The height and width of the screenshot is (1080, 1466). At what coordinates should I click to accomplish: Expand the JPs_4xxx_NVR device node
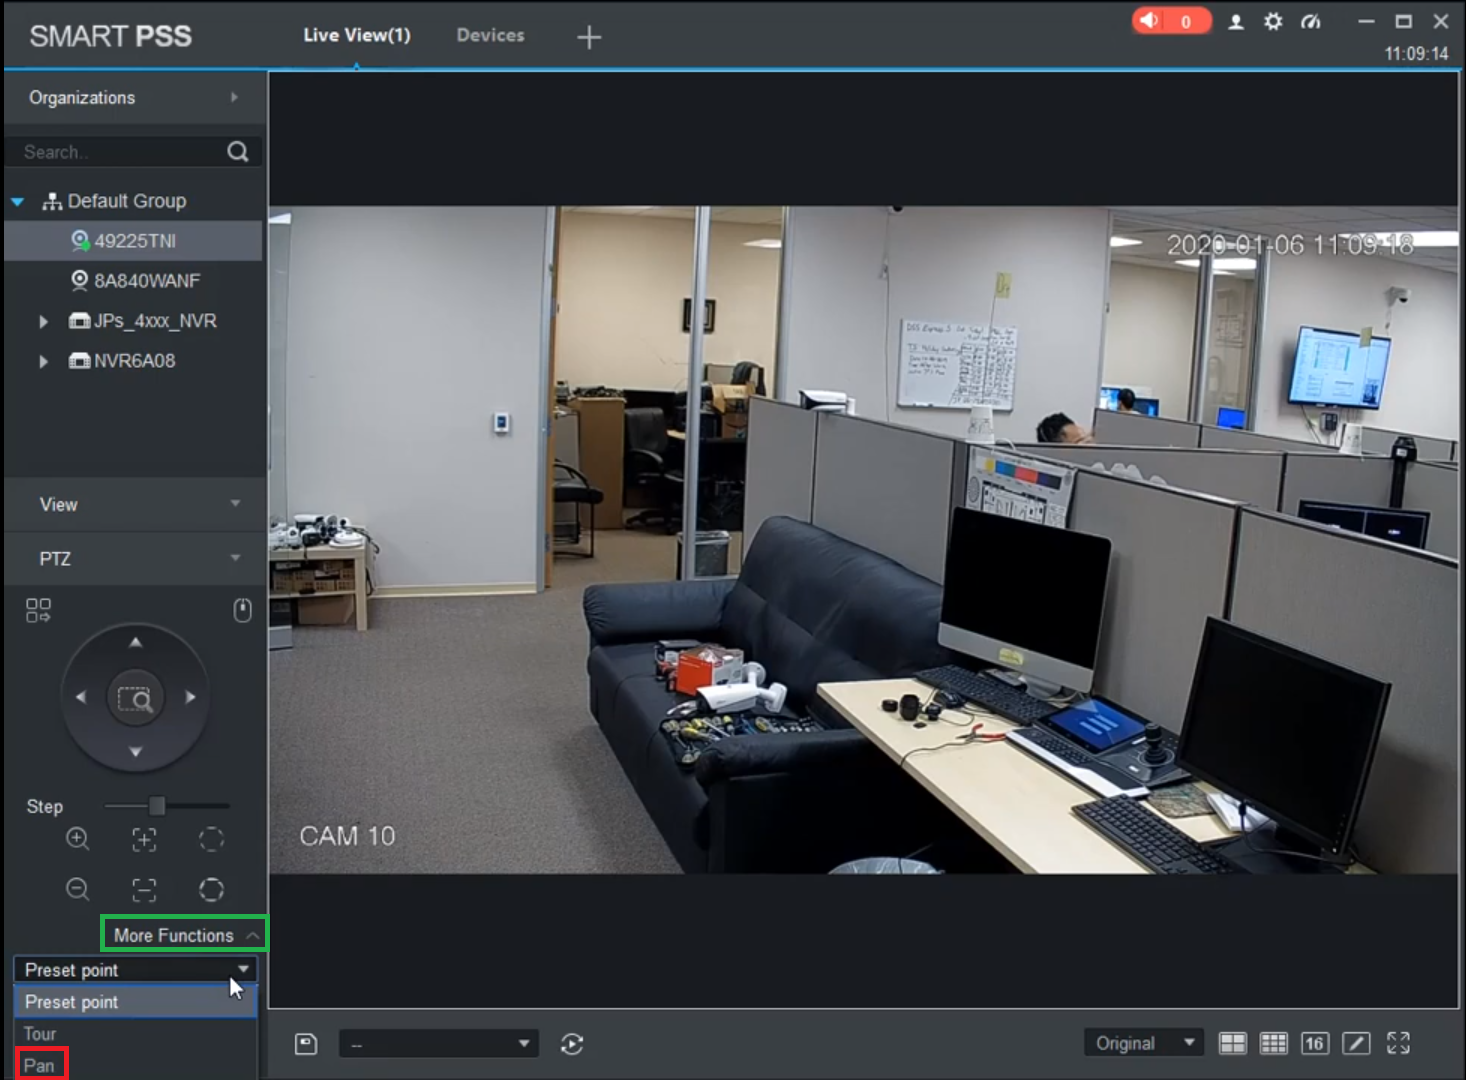(x=43, y=321)
